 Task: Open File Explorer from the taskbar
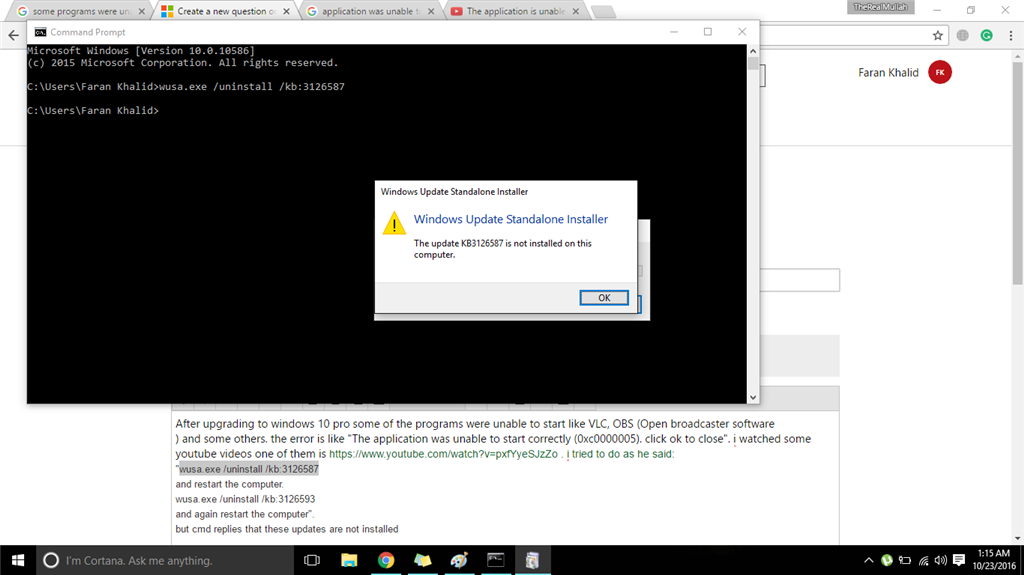pyautogui.click(x=349, y=561)
